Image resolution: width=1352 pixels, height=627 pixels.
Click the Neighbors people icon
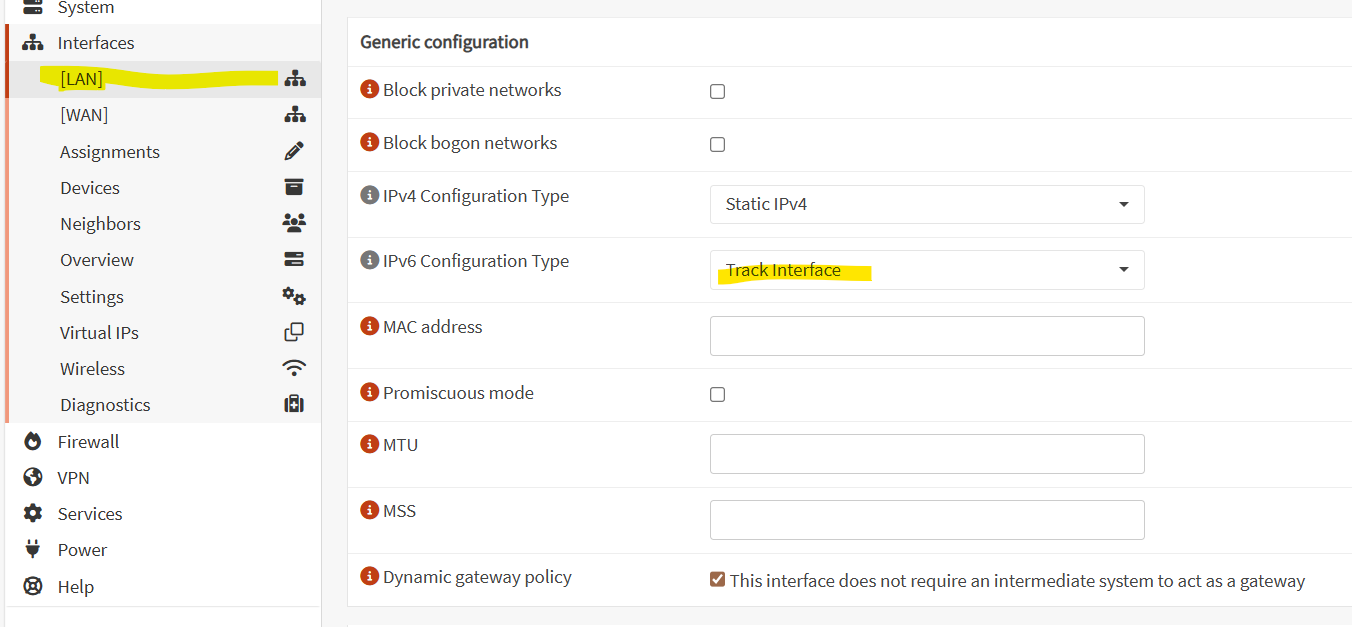pos(294,223)
